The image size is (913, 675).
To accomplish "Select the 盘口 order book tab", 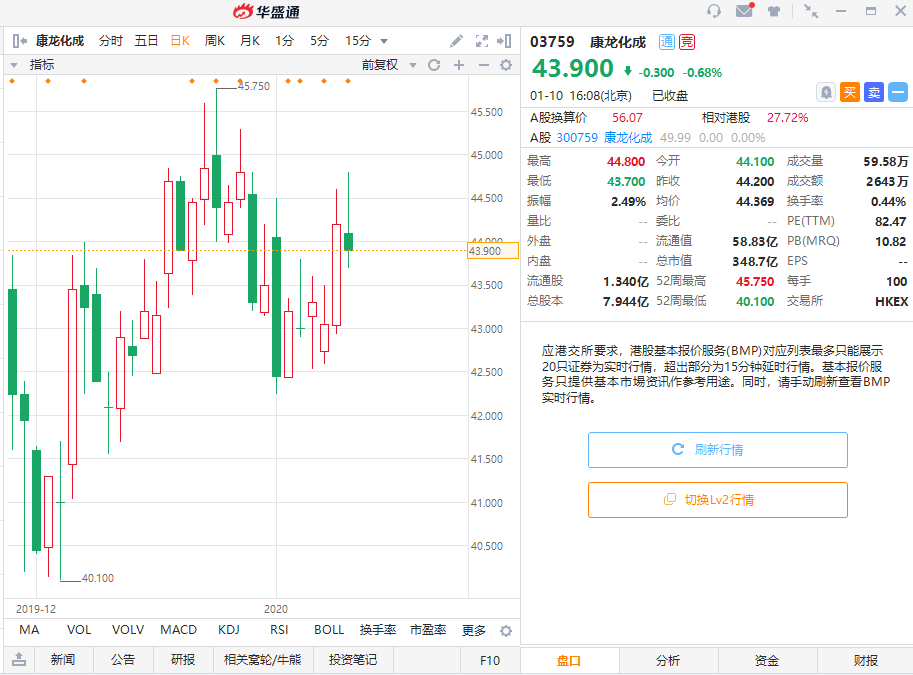I will 569,660.
